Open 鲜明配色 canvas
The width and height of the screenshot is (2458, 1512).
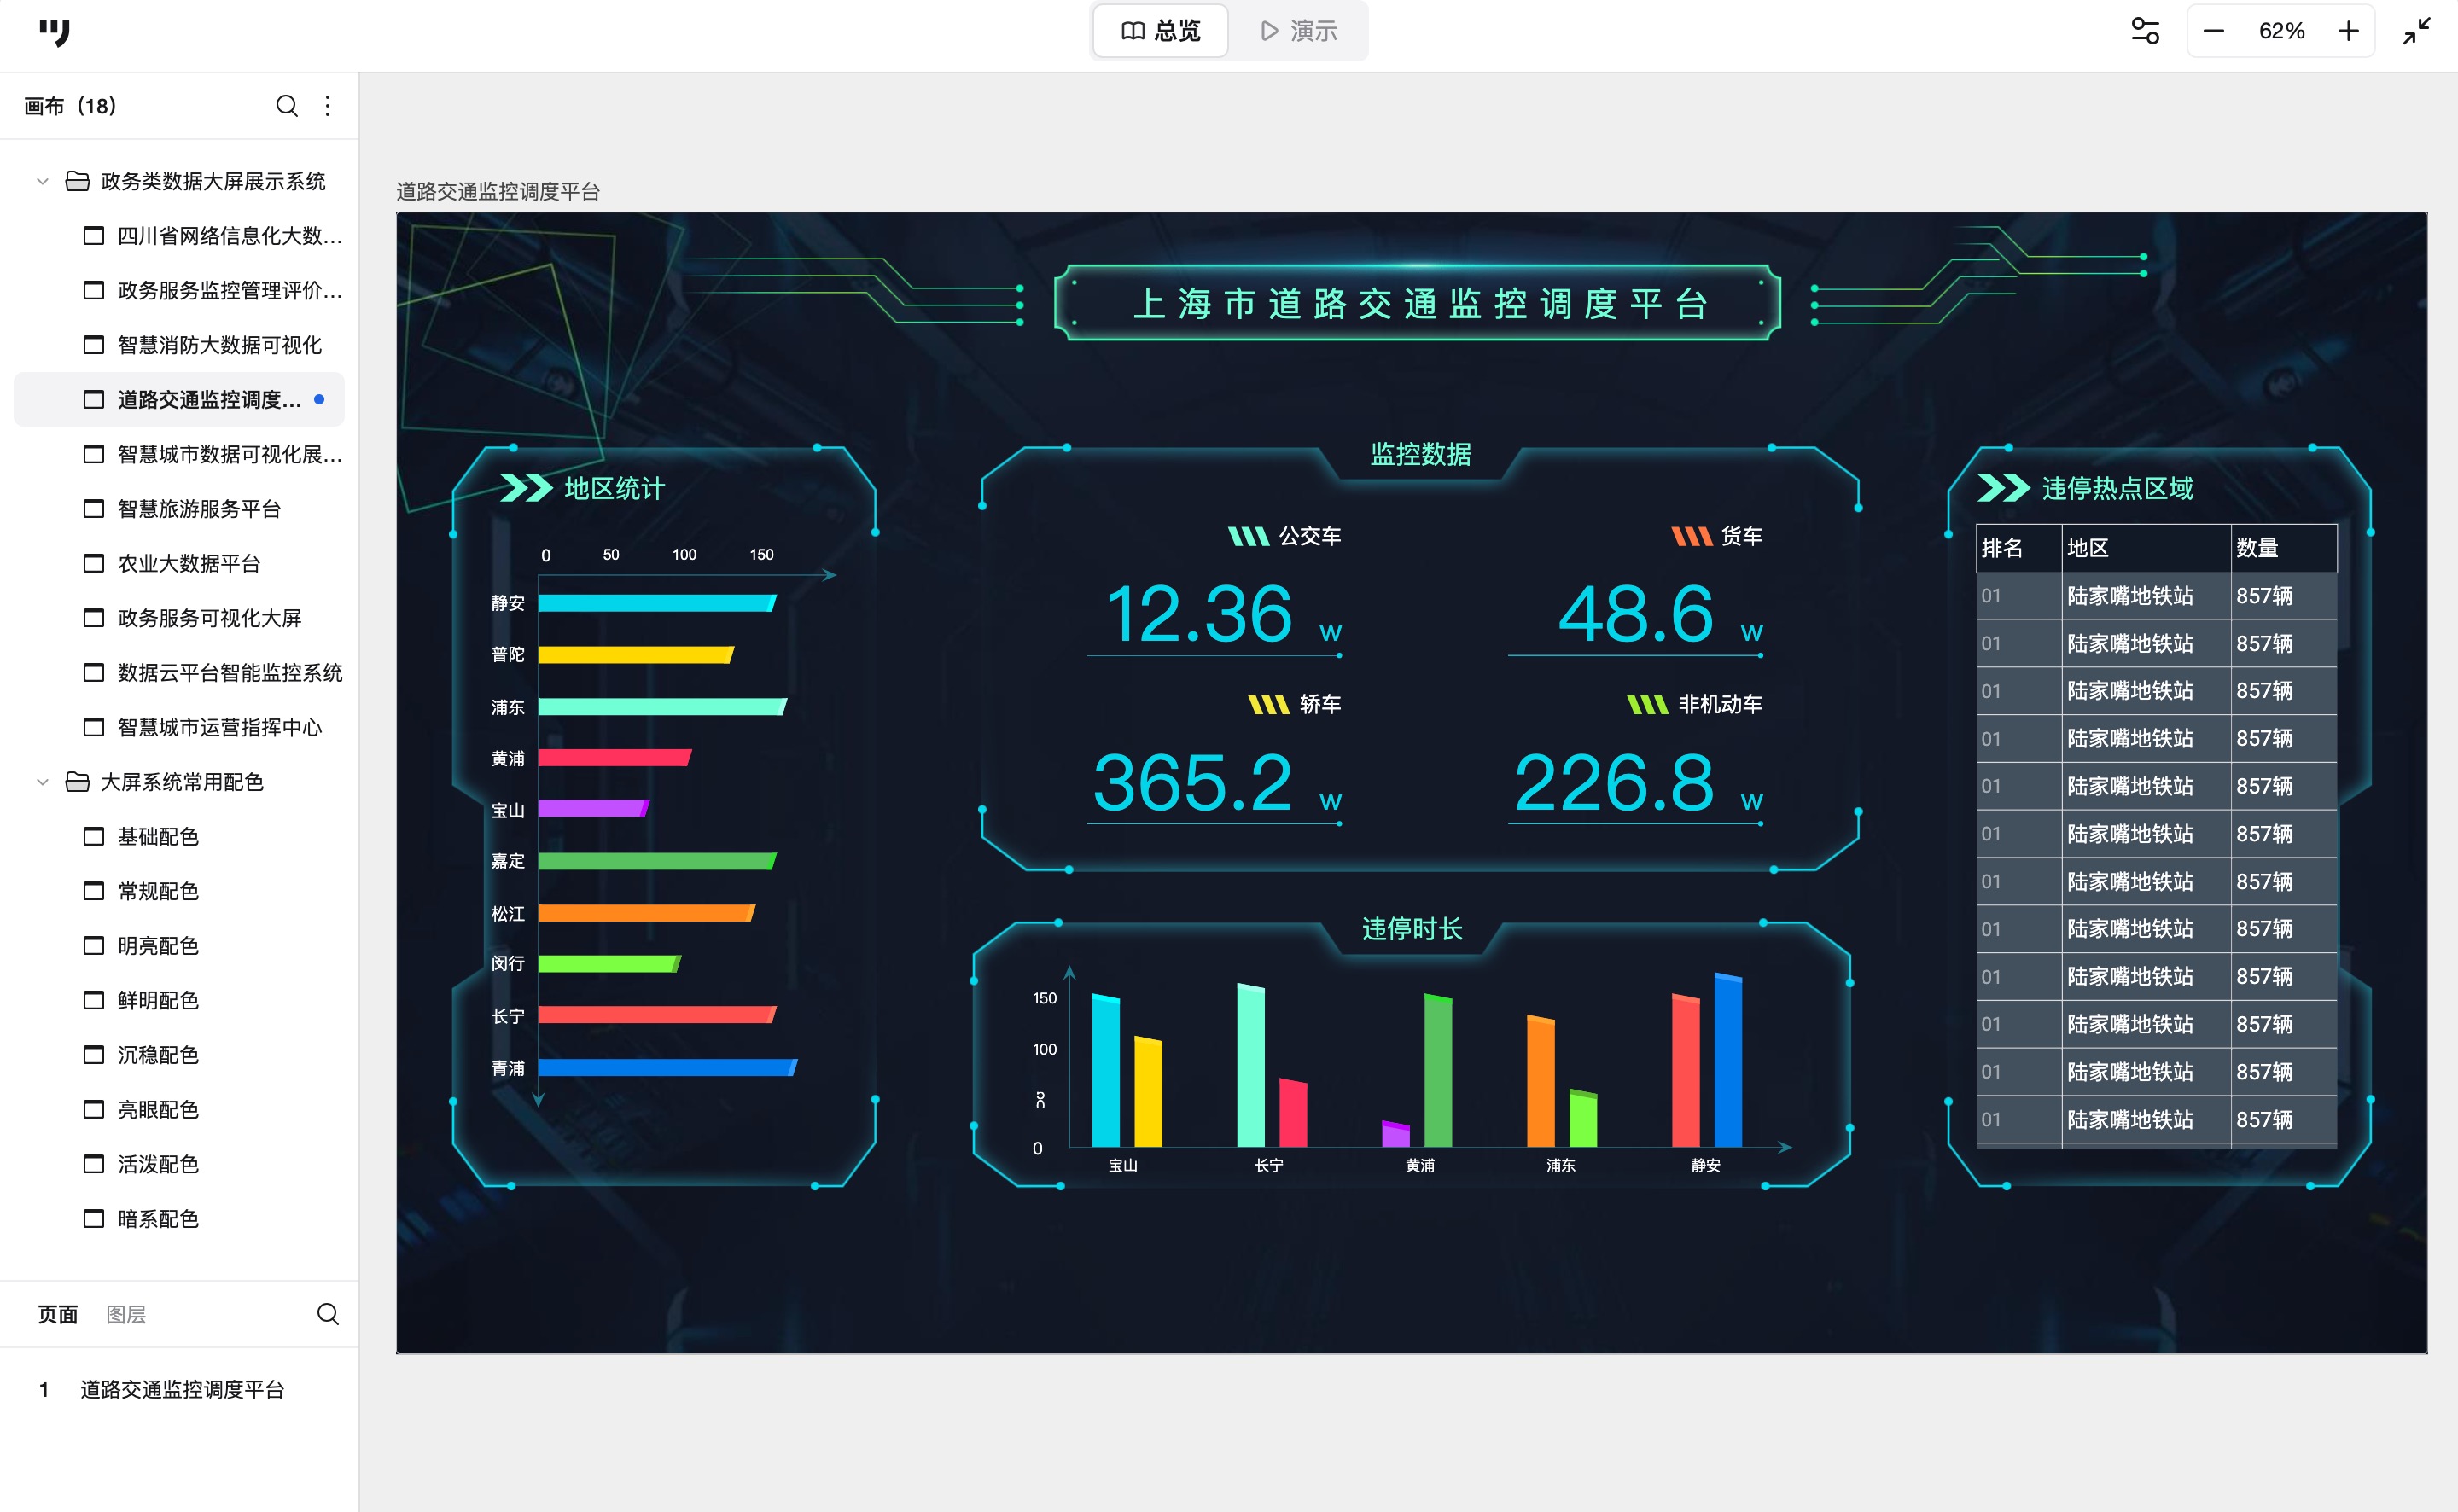pos(180,1000)
